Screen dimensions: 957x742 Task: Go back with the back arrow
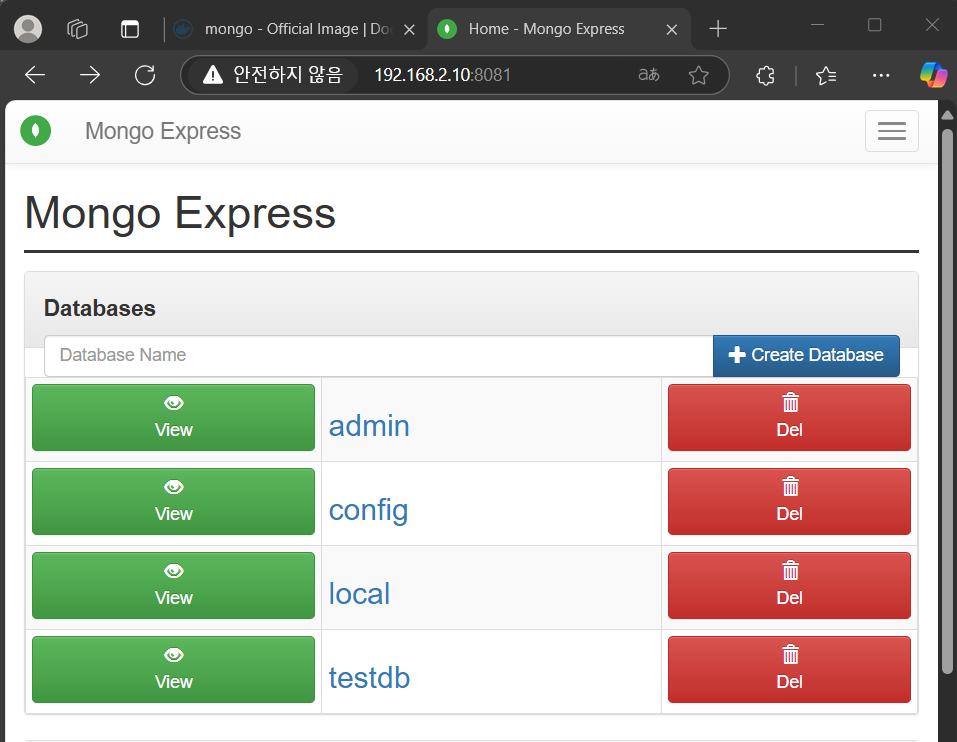coord(35,75)
